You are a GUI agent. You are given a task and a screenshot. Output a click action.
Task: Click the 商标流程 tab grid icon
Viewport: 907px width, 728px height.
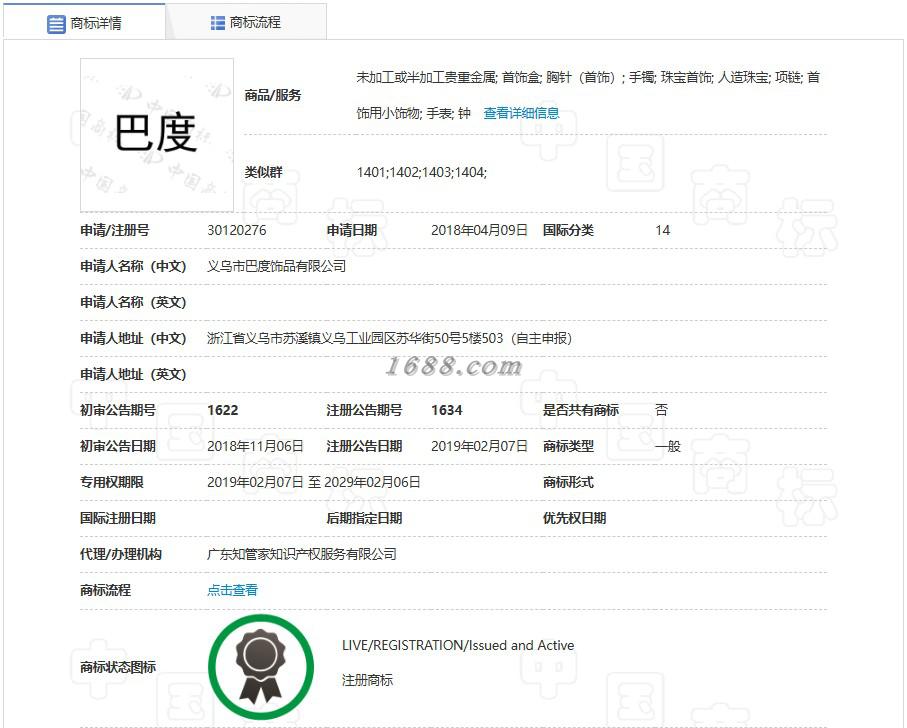(x=217, y=23)
